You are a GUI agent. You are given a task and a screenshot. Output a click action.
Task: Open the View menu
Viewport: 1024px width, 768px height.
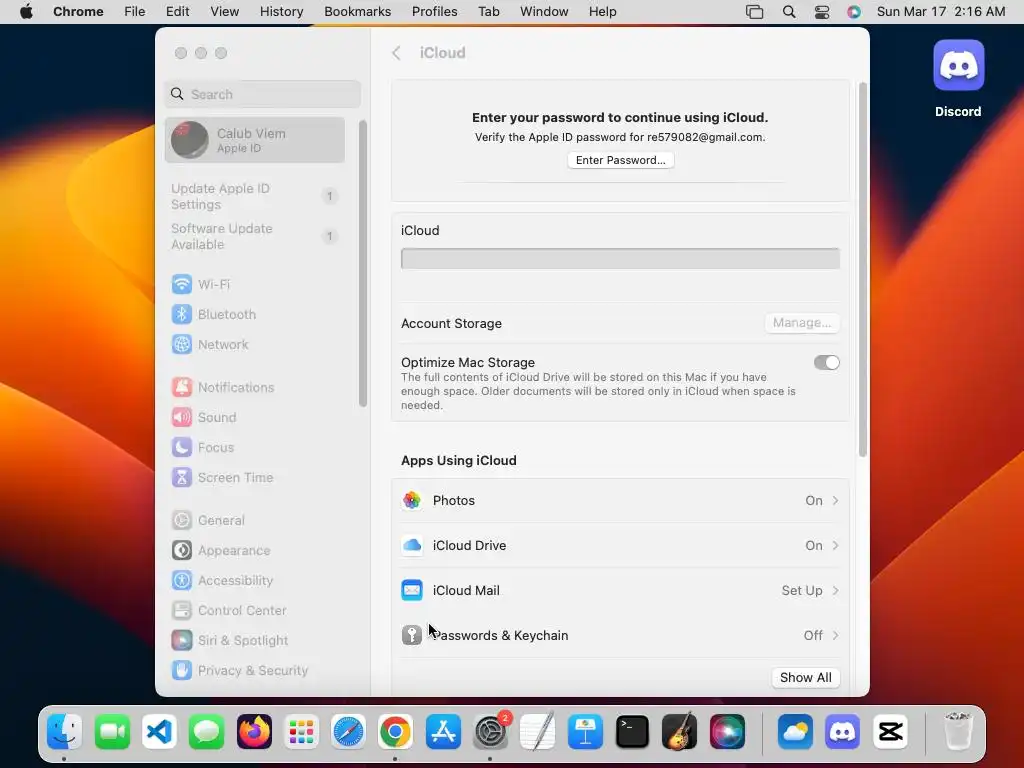[x=224, y=12]
